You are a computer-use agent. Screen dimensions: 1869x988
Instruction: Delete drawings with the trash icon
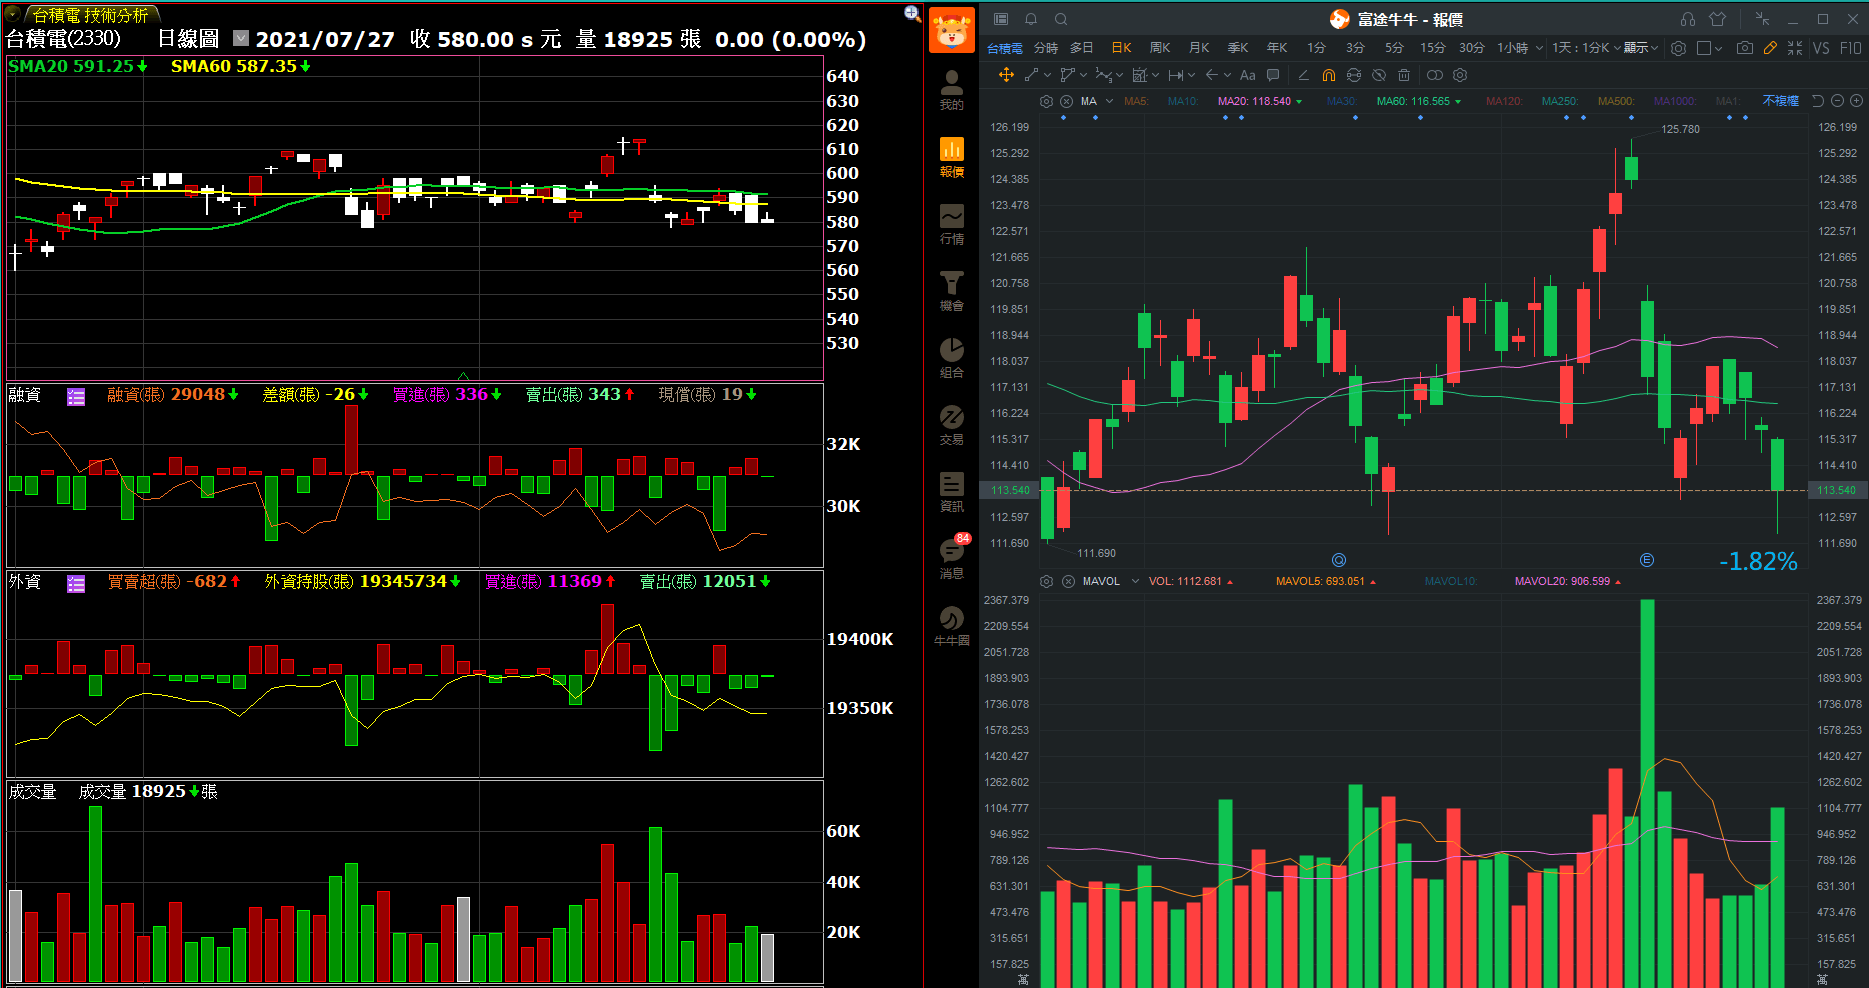(x=1404, y=75)
